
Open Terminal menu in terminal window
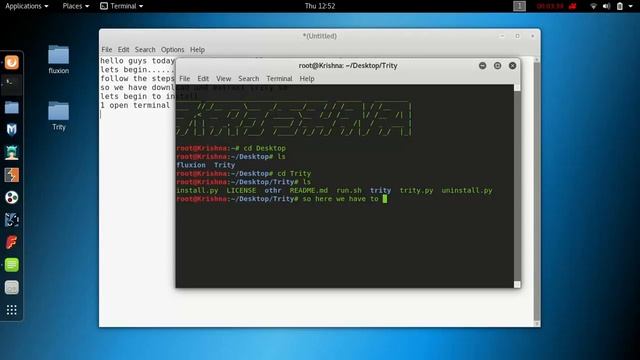[x=279, y=78]
